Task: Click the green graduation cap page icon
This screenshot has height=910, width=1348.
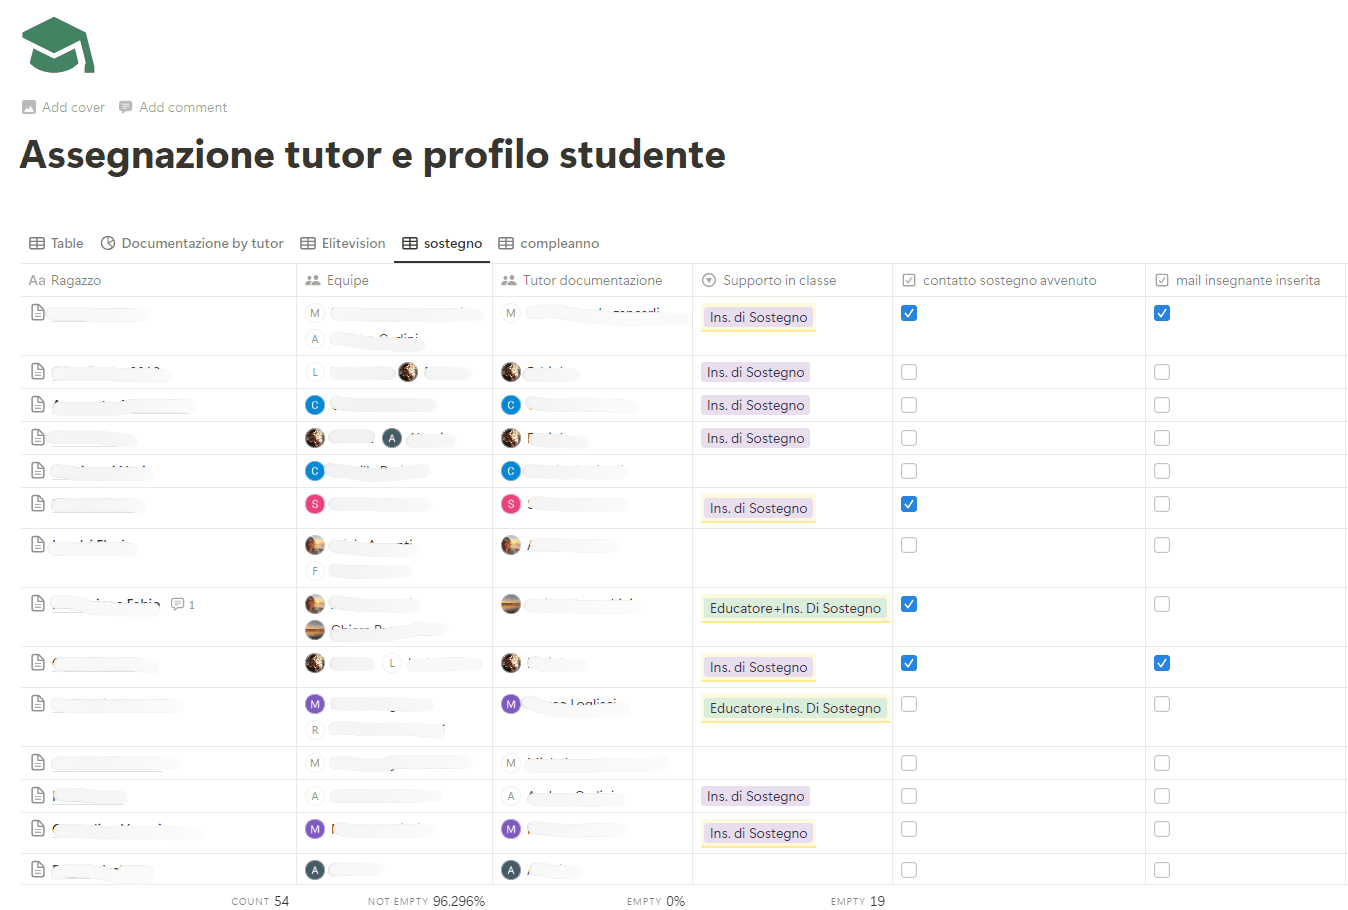Action: tap(57, 44)
